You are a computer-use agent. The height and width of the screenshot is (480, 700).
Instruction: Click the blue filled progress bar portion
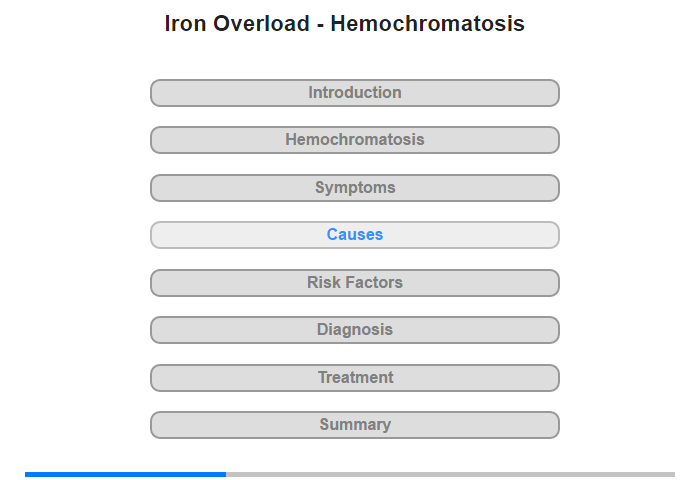click(125, 474)
